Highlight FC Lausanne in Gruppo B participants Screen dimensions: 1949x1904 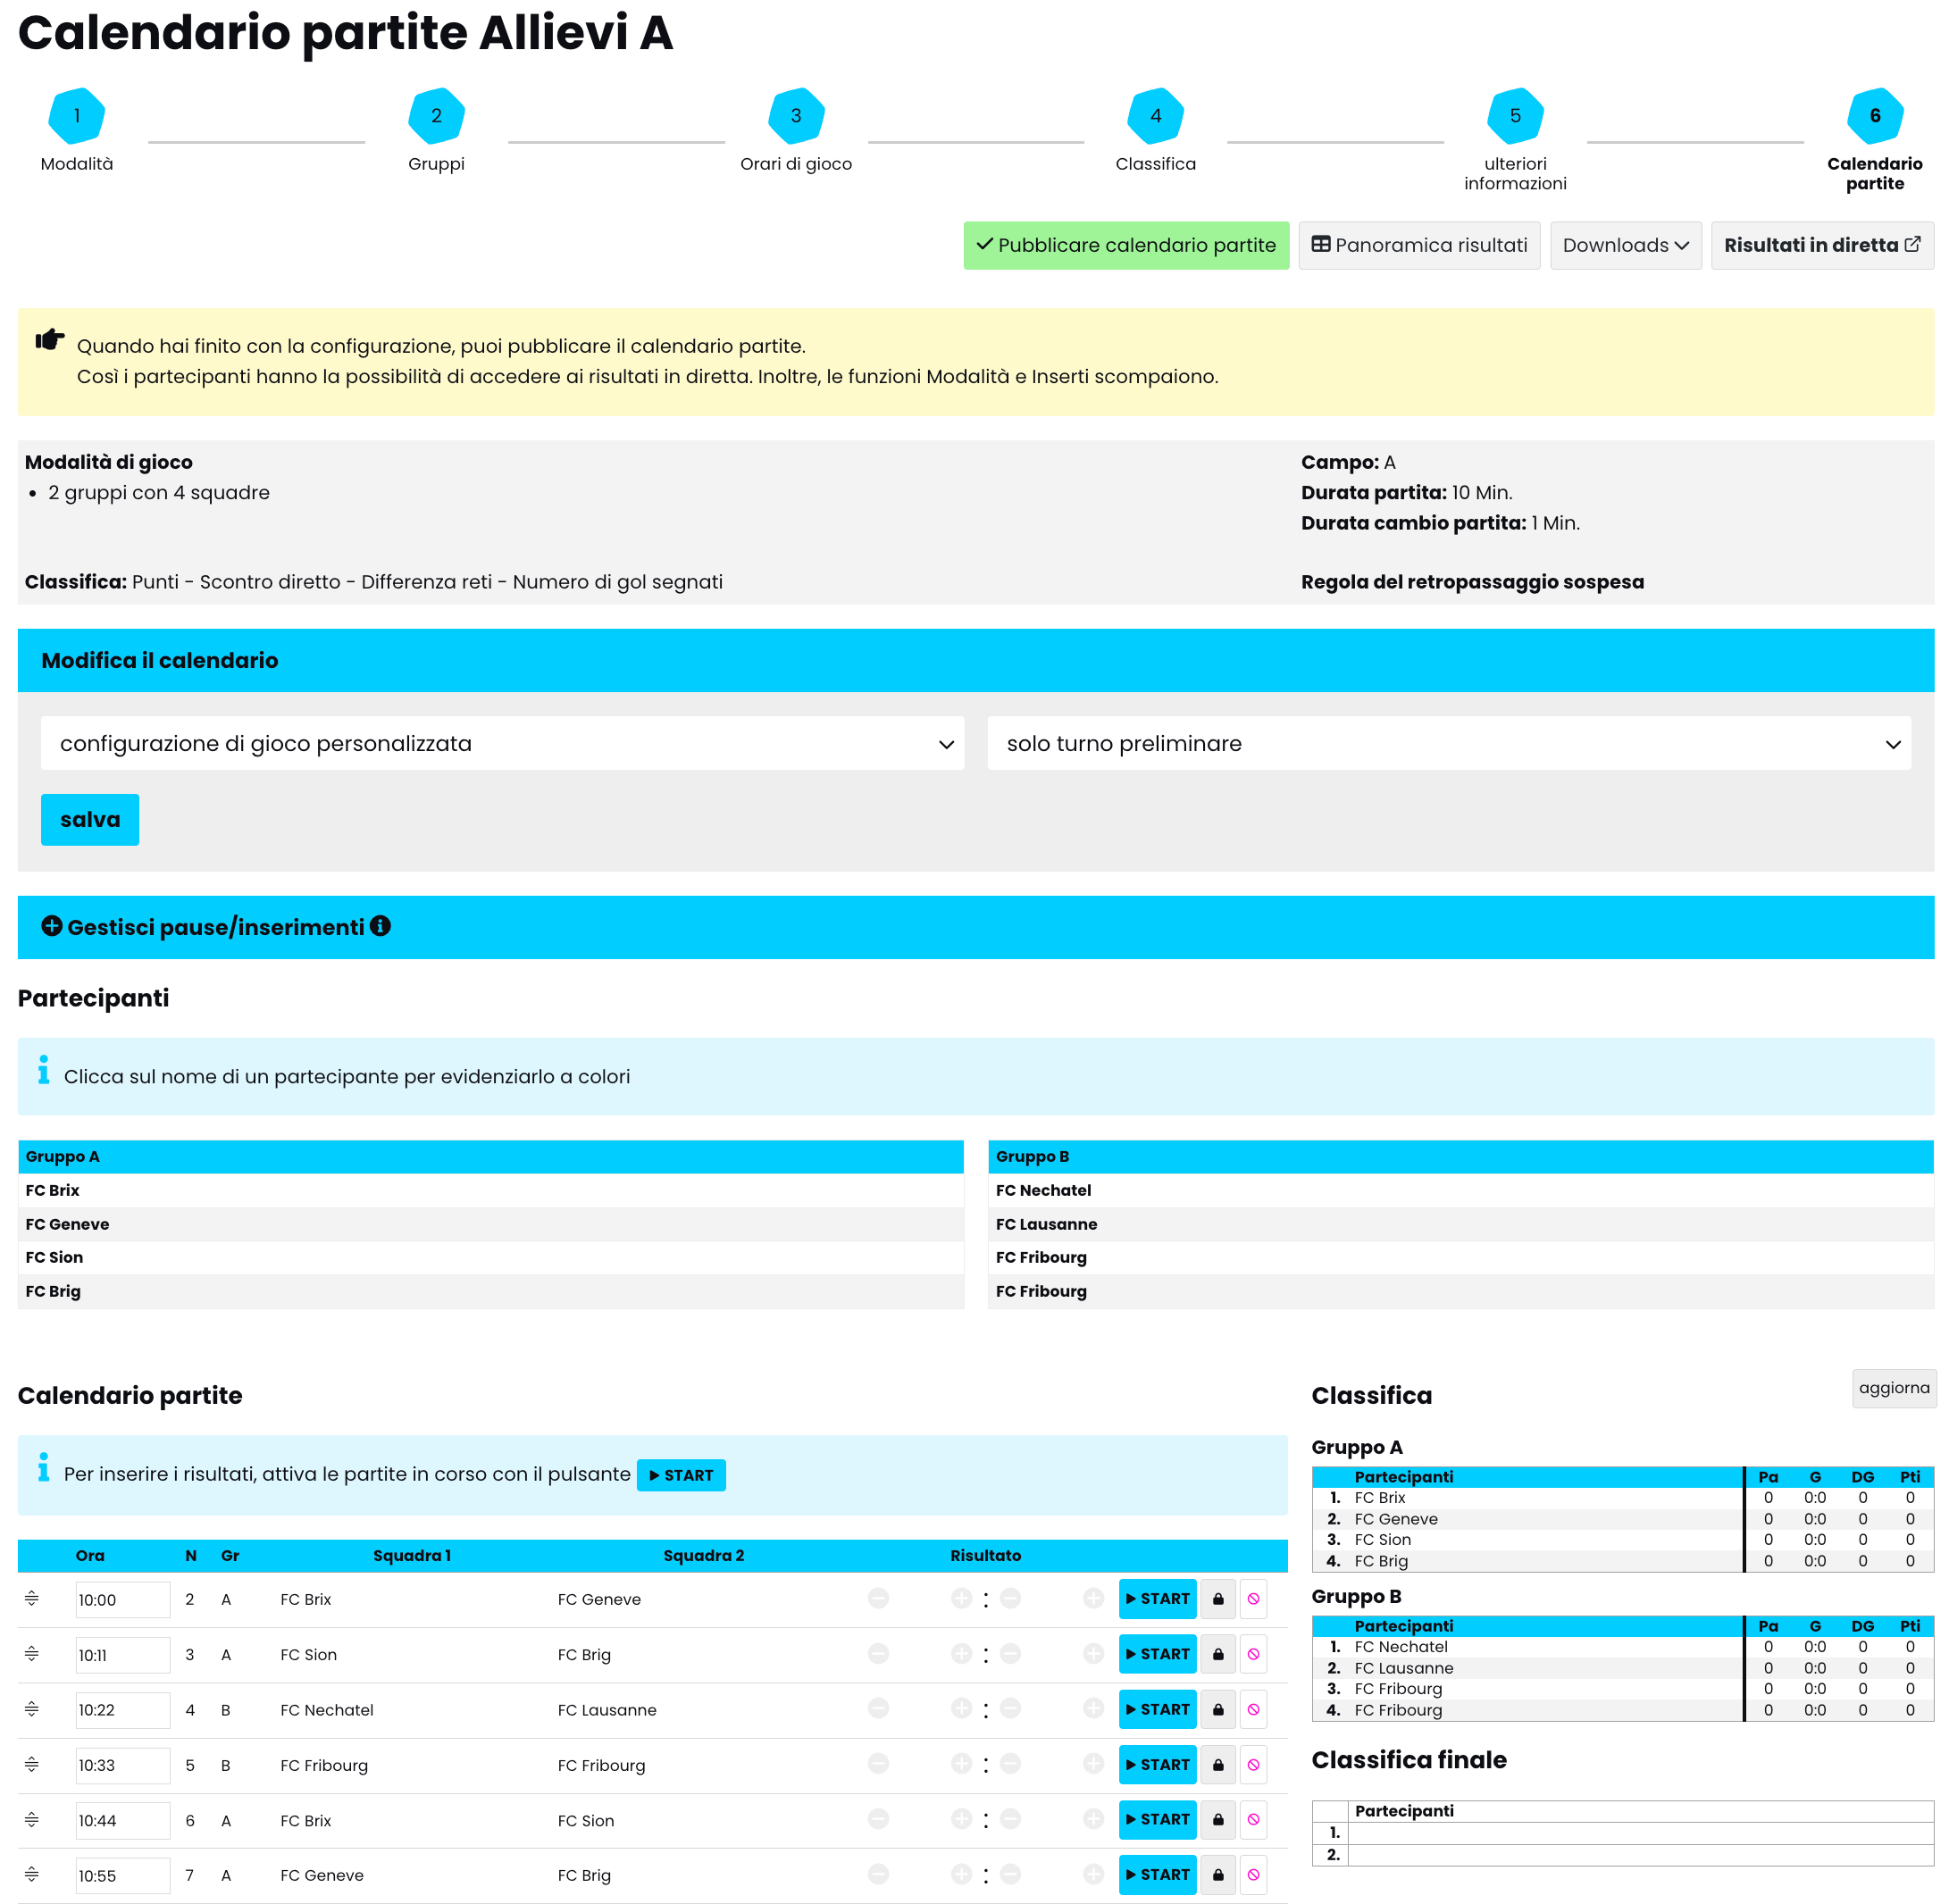[1046, 1224]
